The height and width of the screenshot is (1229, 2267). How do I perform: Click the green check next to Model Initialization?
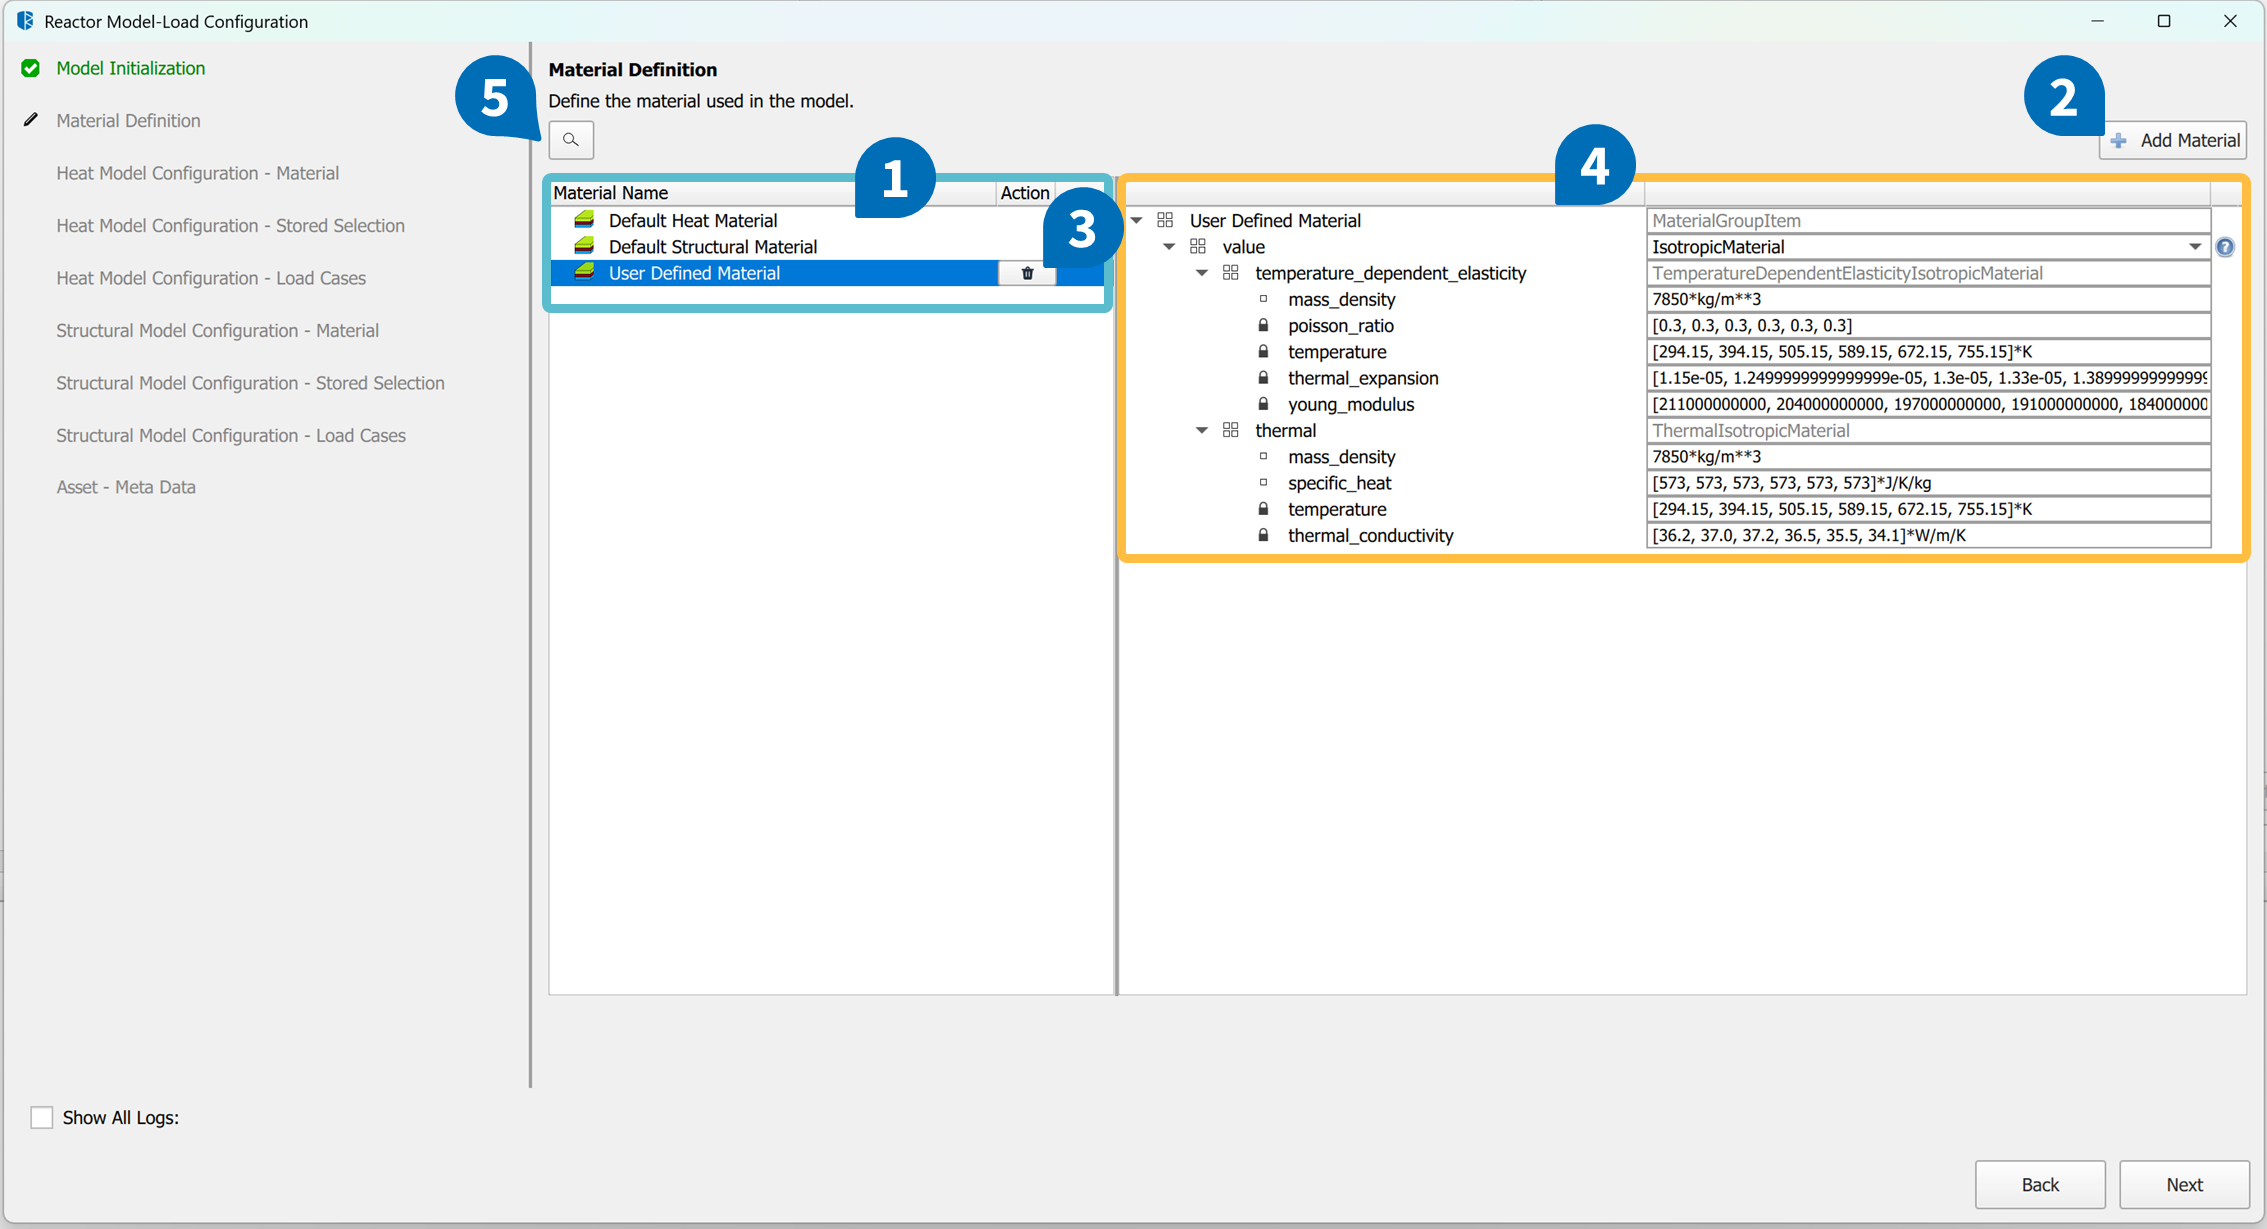pos(31,68)
